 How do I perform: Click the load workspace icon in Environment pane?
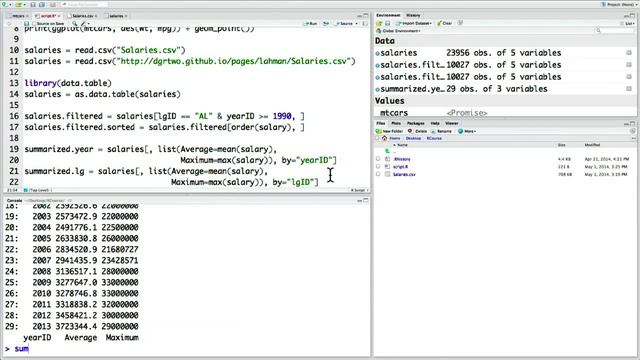[x=379, y=23]
